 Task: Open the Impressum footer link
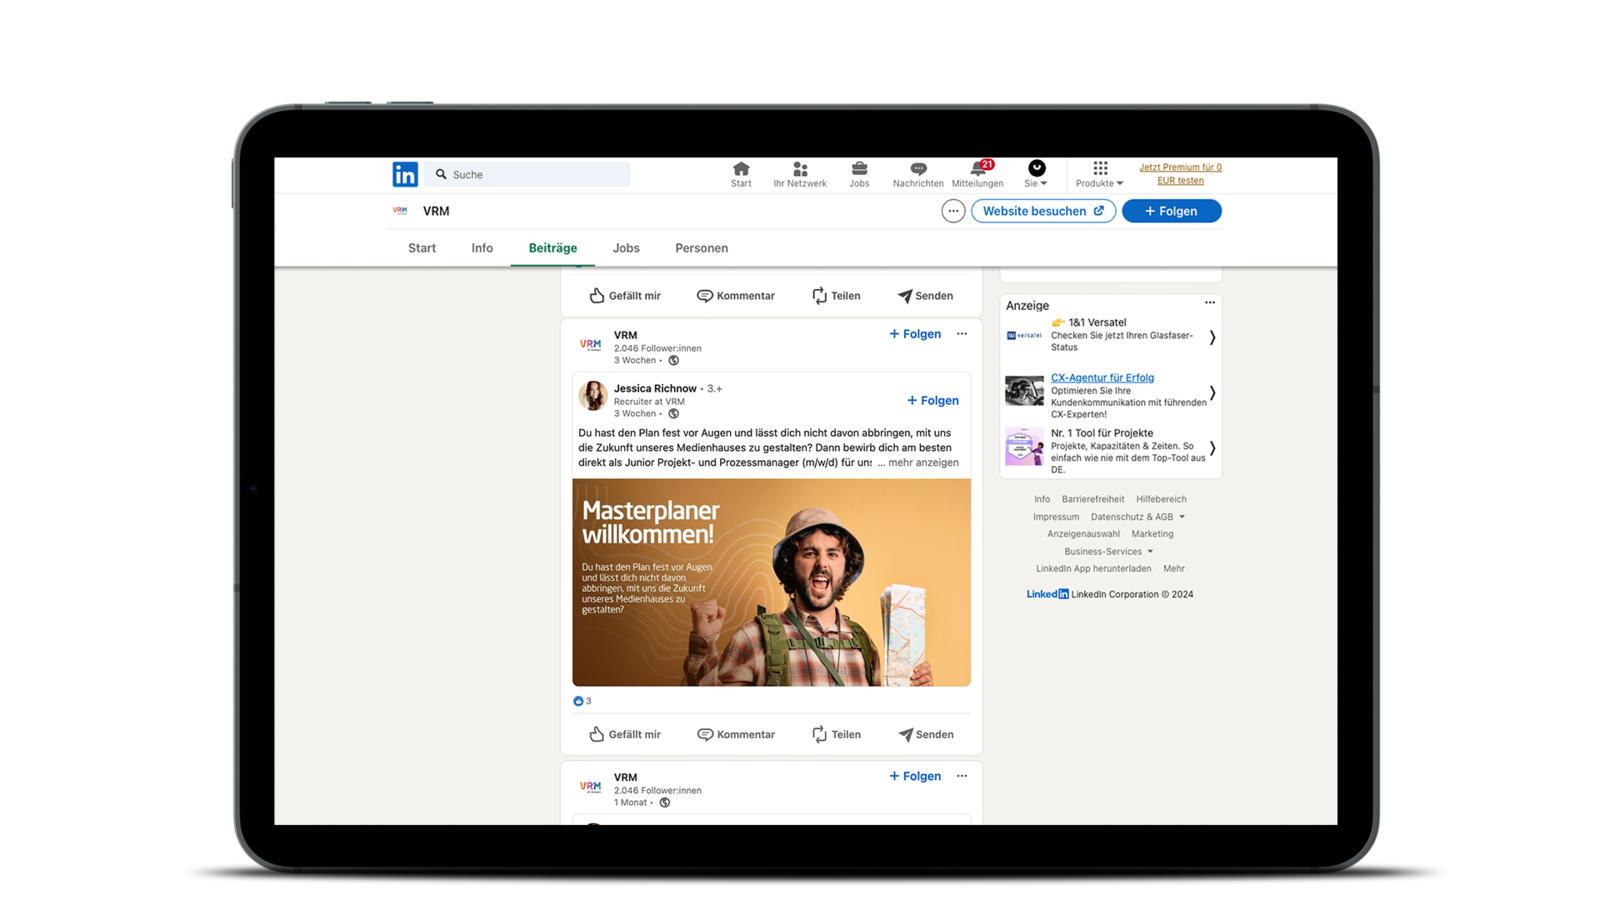pyautogui.click(x=1056, y=517)
